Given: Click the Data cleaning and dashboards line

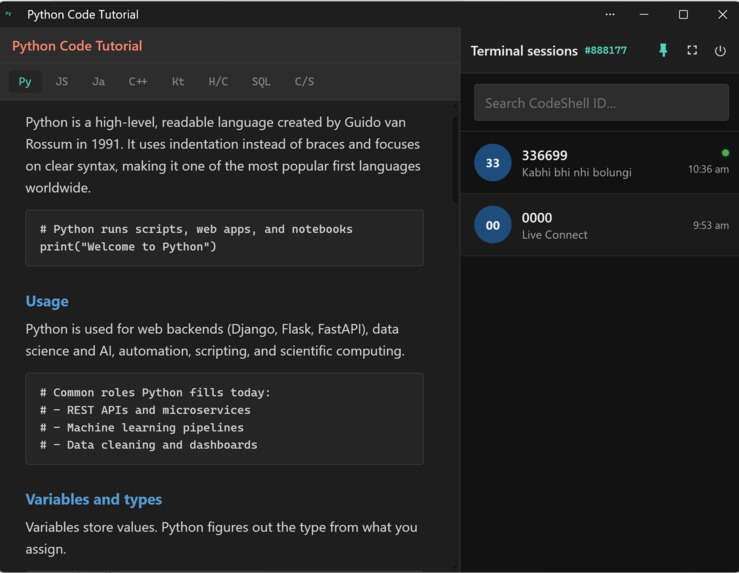Looking at the screenshot, I should [x=149, y=445].
